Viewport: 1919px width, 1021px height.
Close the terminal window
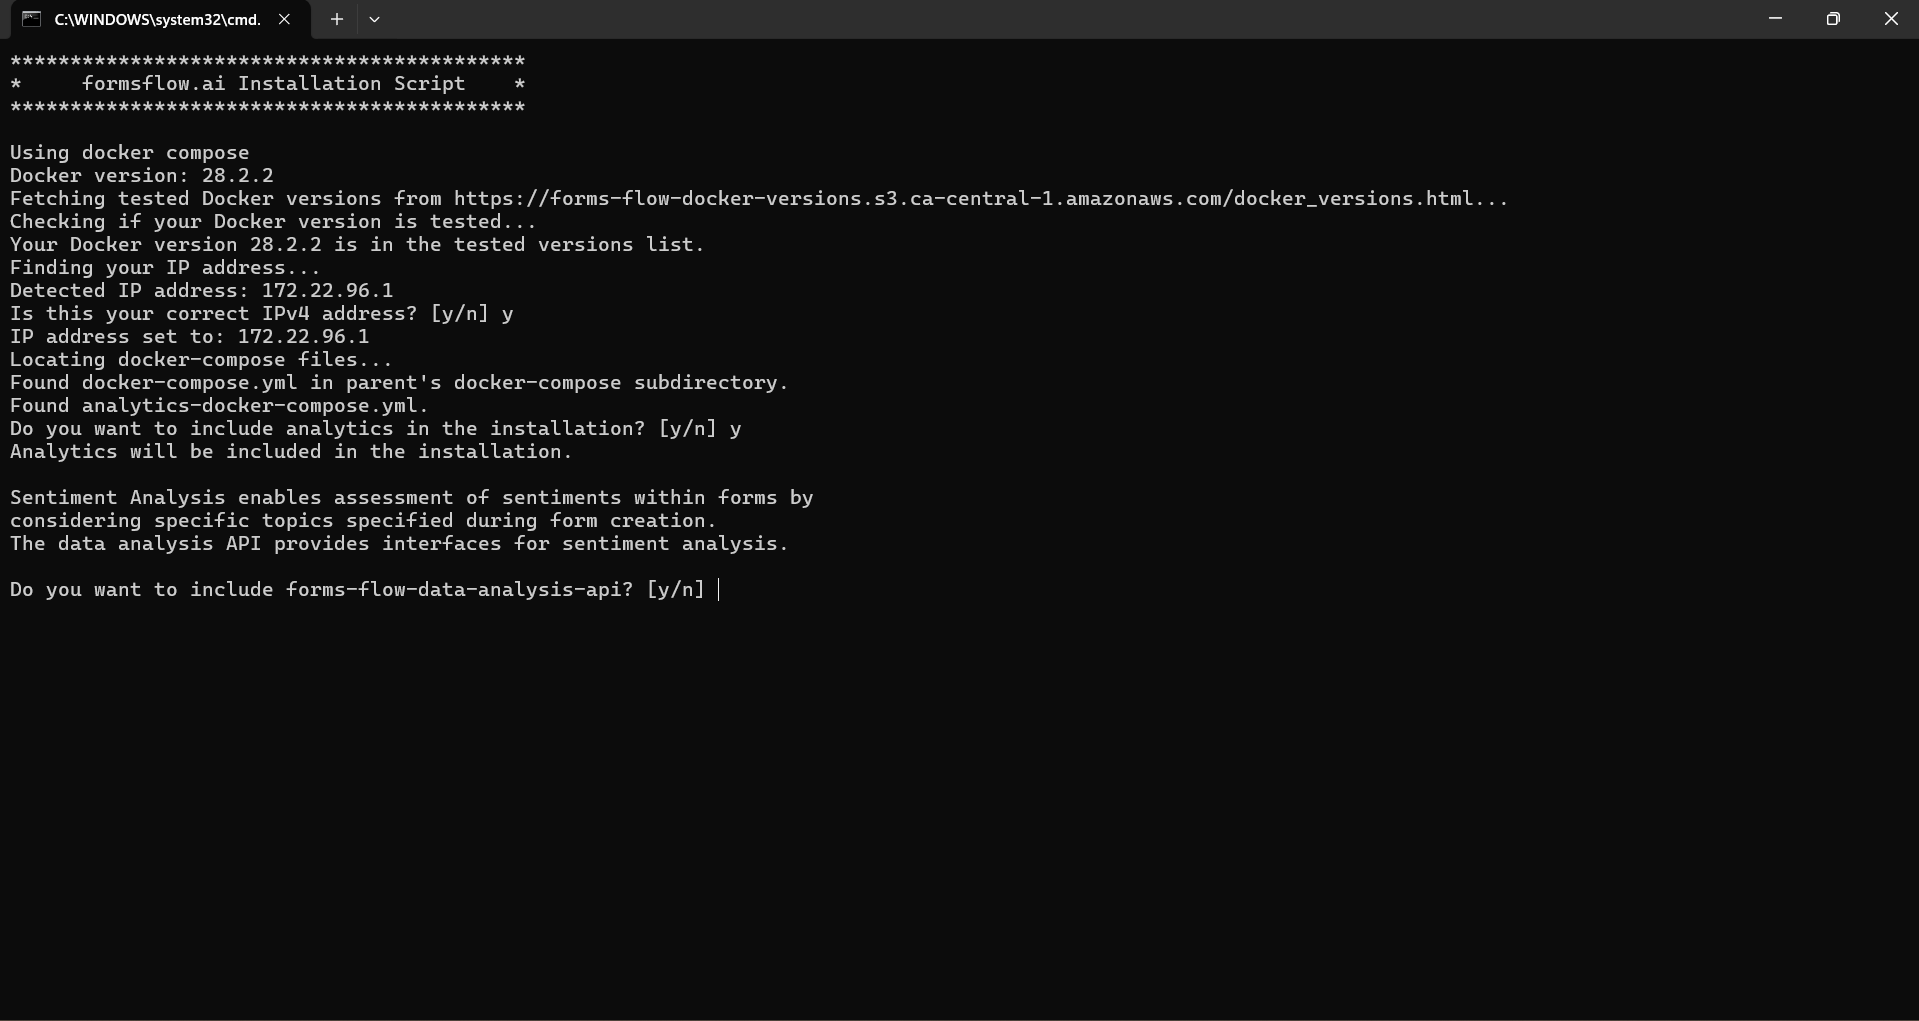coord(1892,18)
